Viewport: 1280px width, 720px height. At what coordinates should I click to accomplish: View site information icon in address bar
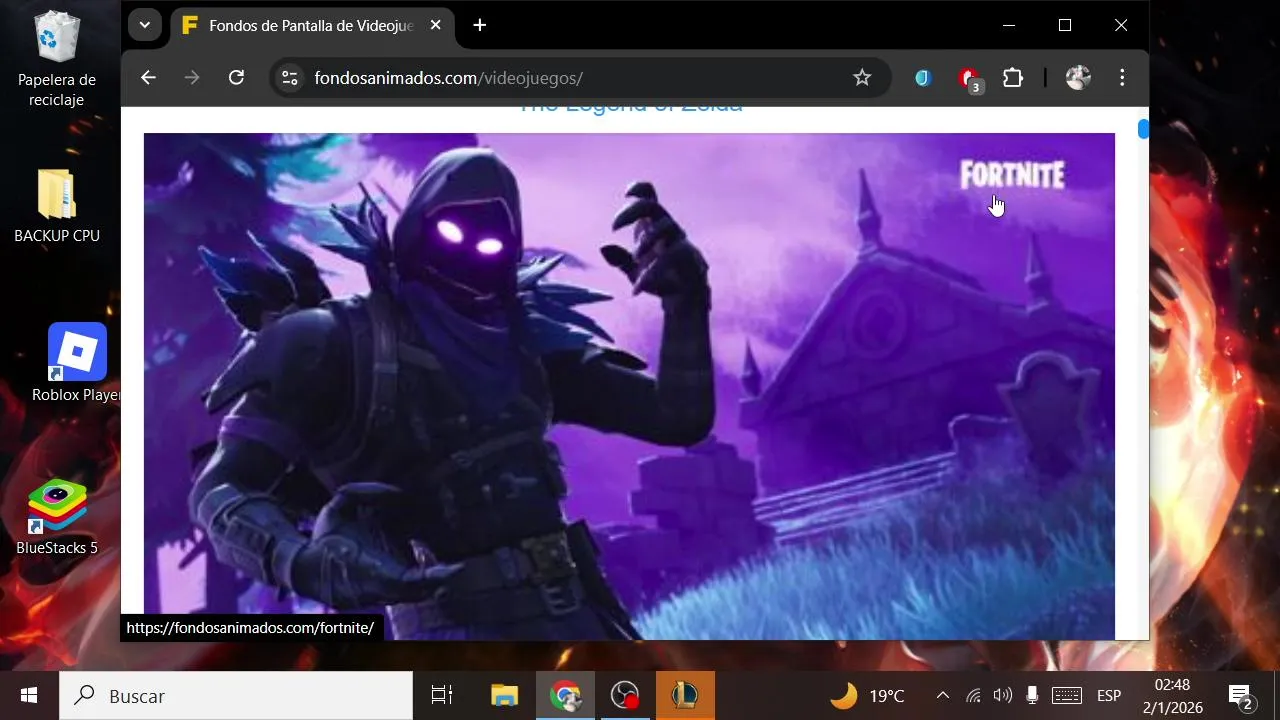[x=290, y=78]
